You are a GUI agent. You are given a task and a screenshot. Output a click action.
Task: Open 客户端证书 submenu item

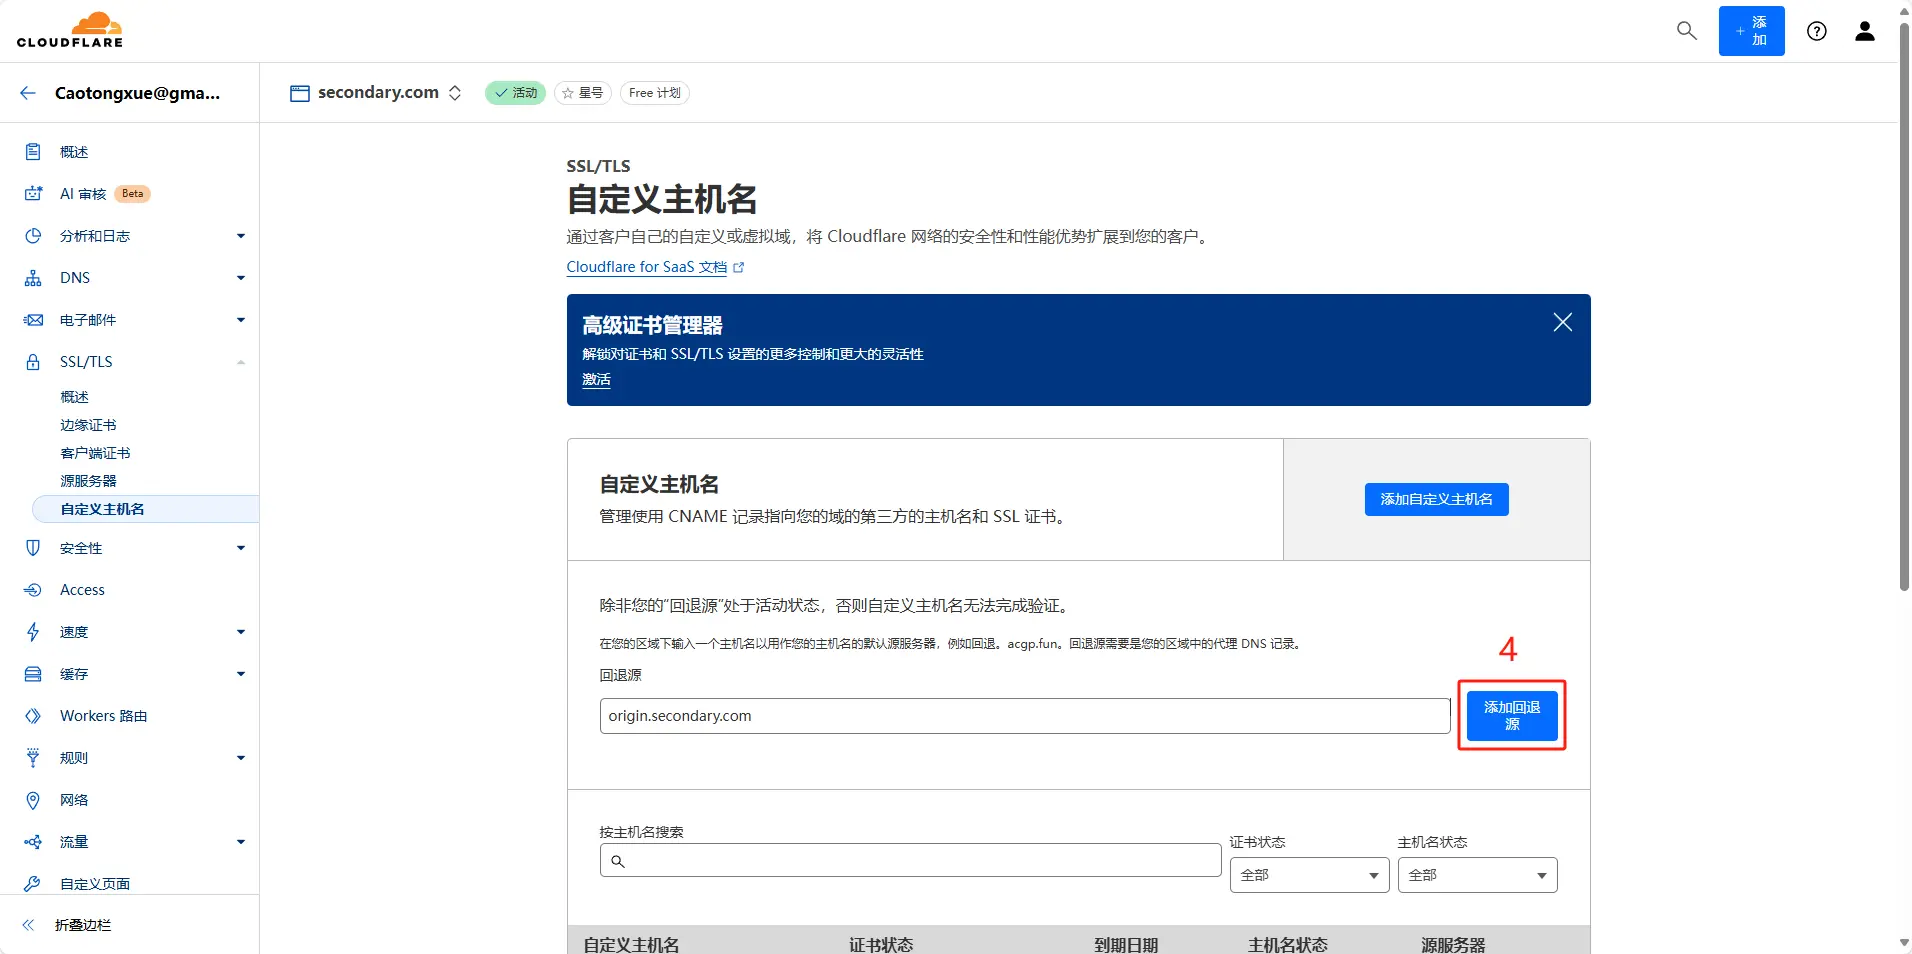(95, 453)
